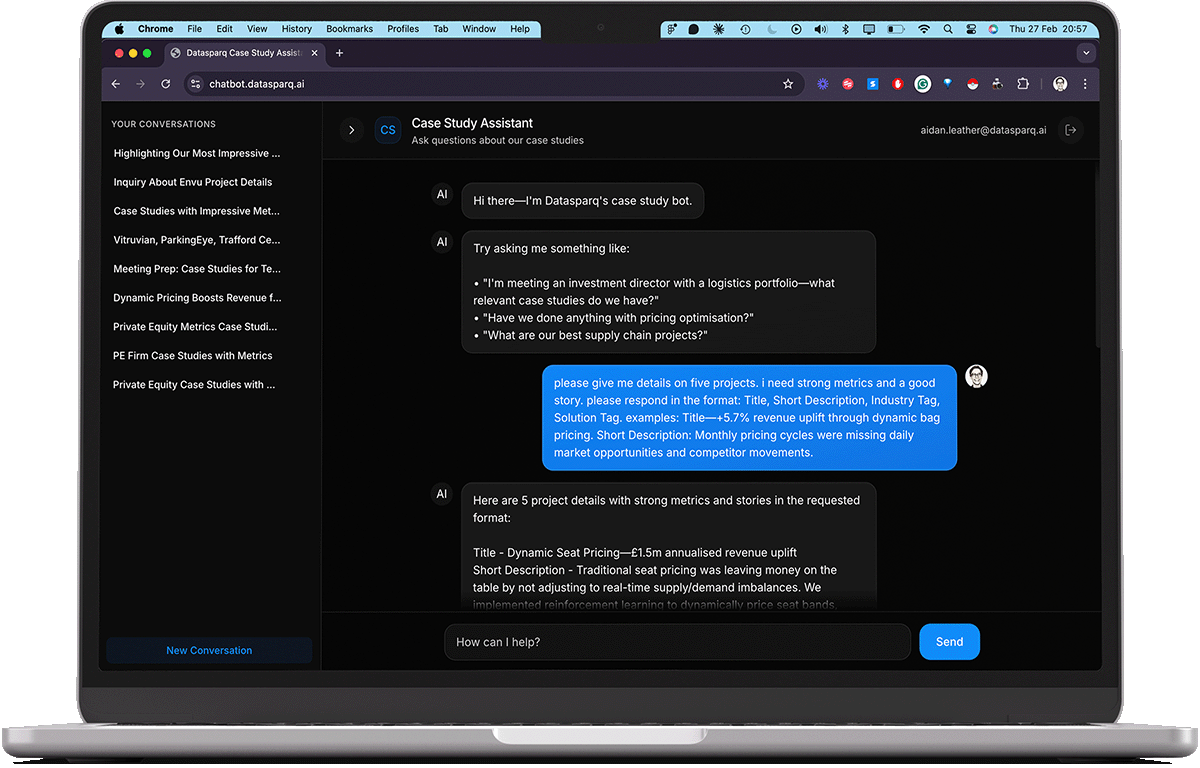Toggle Focus moon icon in menu bar
Image resolution: width=1200 pixels, height=768 pixels.
point(771,29)
